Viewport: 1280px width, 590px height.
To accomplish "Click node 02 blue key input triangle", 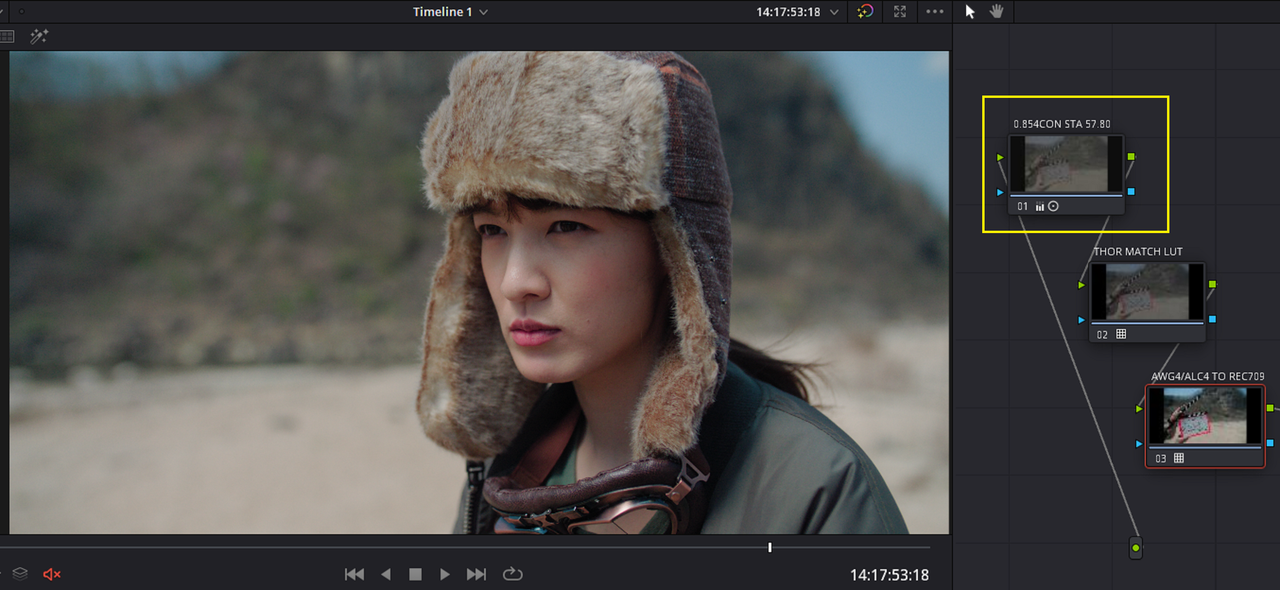I will (1081, 320).
